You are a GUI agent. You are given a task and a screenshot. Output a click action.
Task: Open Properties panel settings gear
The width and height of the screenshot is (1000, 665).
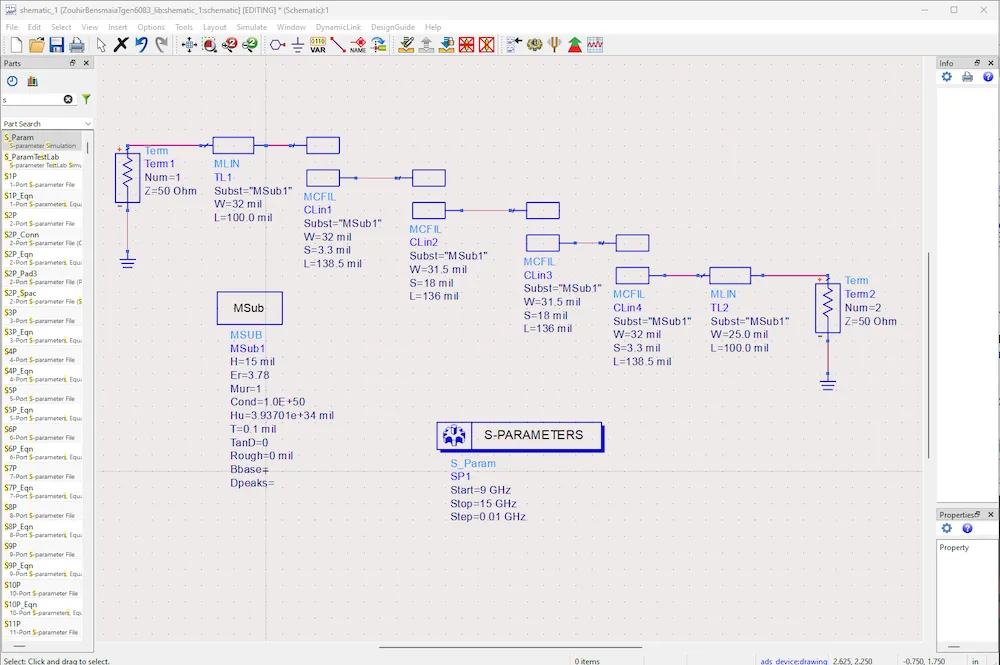[947, 529]
